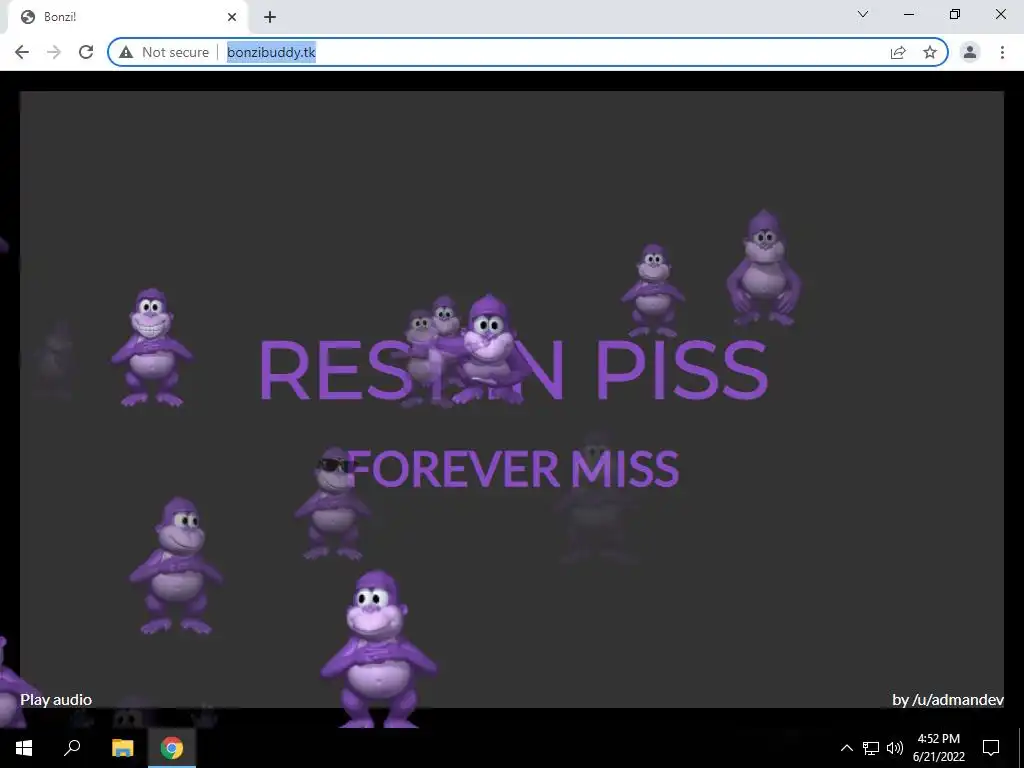Click the Not secure warning icon

tap(126, 52)
